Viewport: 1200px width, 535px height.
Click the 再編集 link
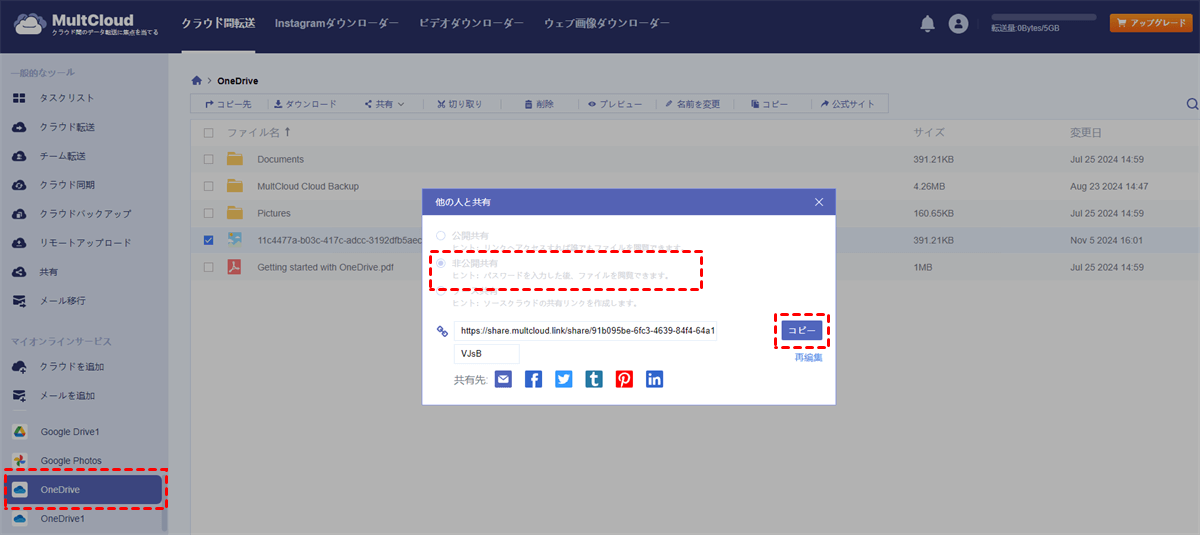[808, 357]
